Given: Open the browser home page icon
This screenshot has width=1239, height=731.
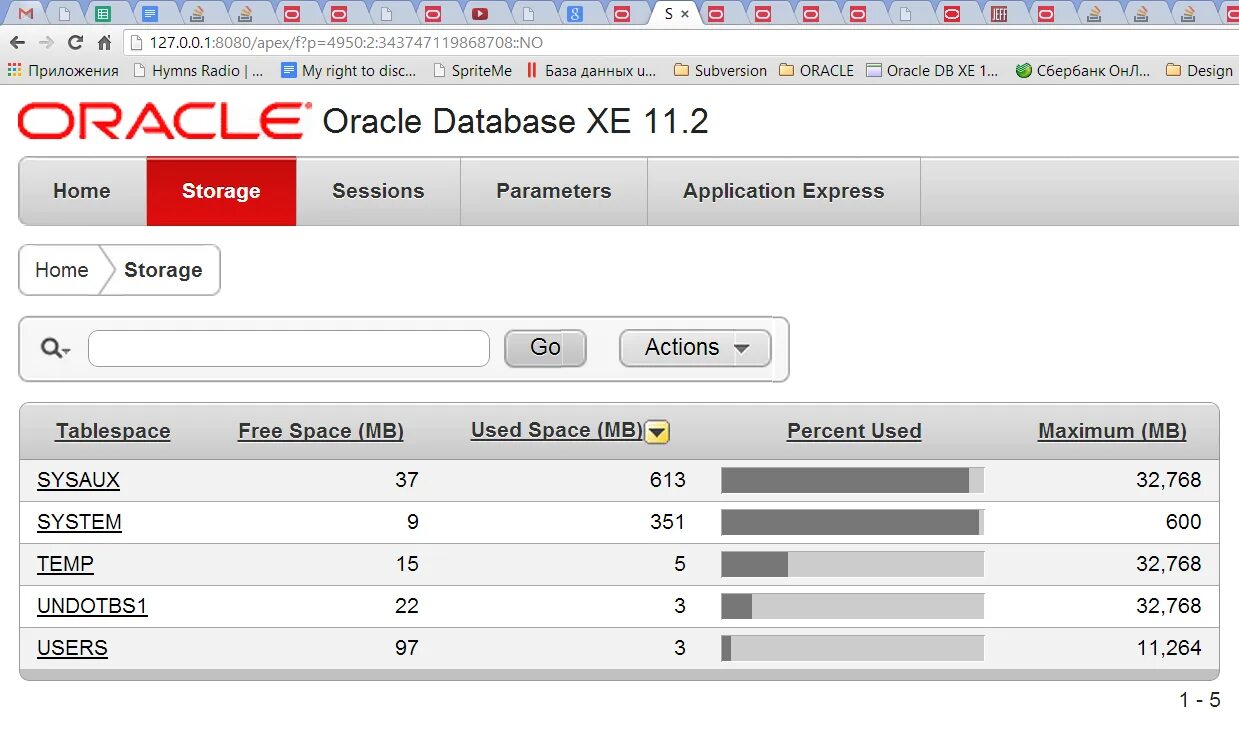Looking at the screenshot, I should coord(104,43).
